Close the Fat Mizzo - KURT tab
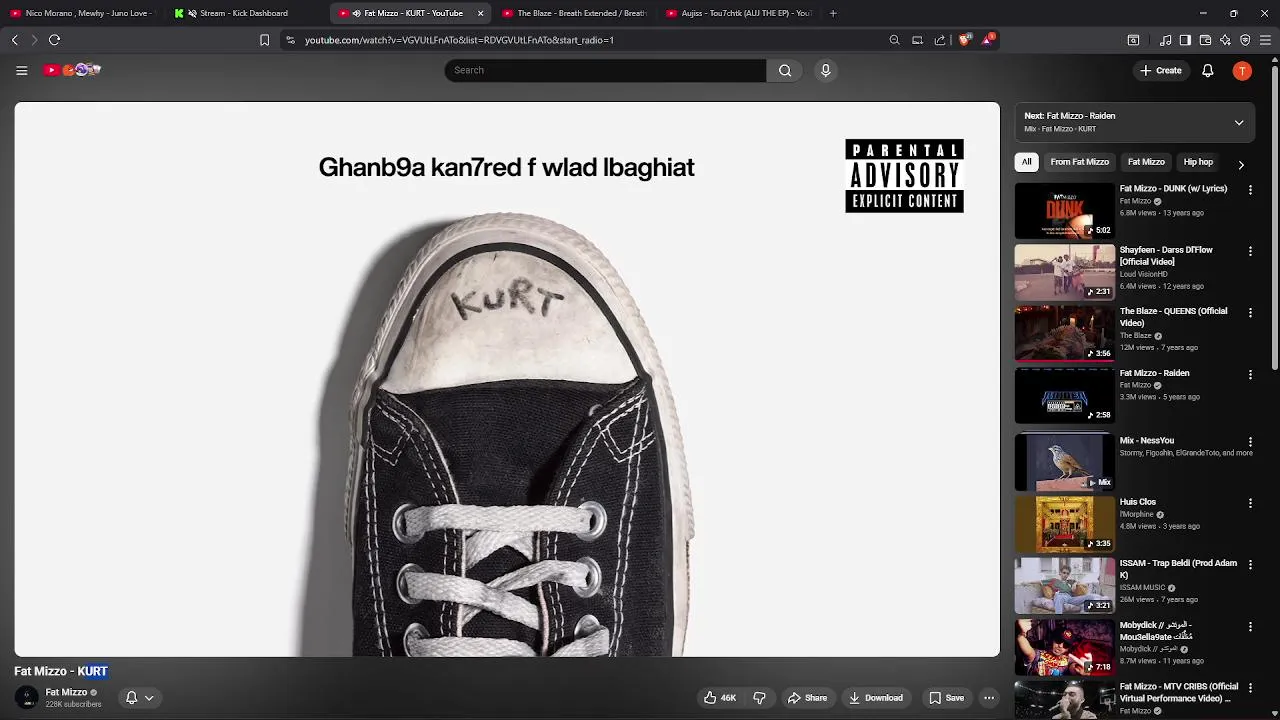The width and height of the screenshot is (1280, 720). click(480, 13)
